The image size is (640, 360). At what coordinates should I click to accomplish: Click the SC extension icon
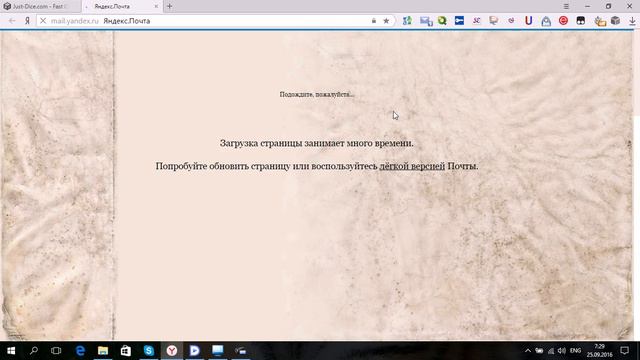(x=476, y=21)
